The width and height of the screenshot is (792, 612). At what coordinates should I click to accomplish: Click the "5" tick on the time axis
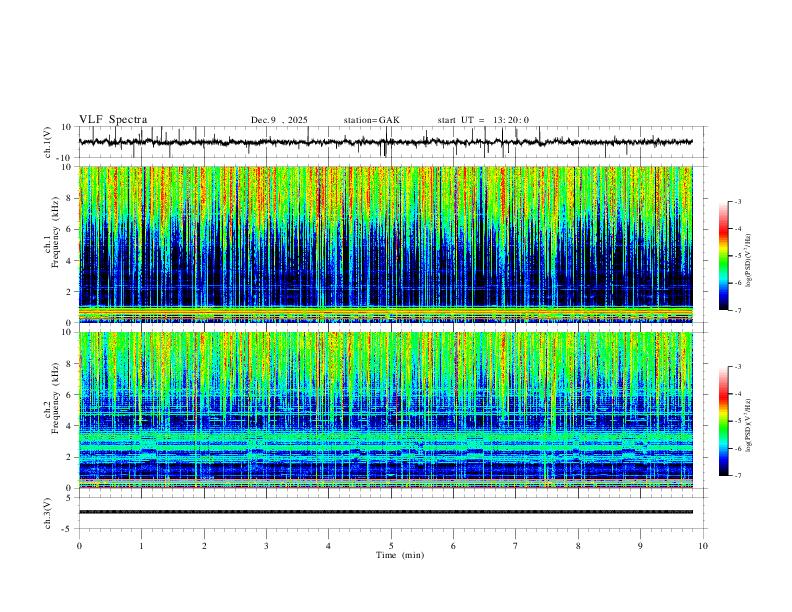coord(391,546)
